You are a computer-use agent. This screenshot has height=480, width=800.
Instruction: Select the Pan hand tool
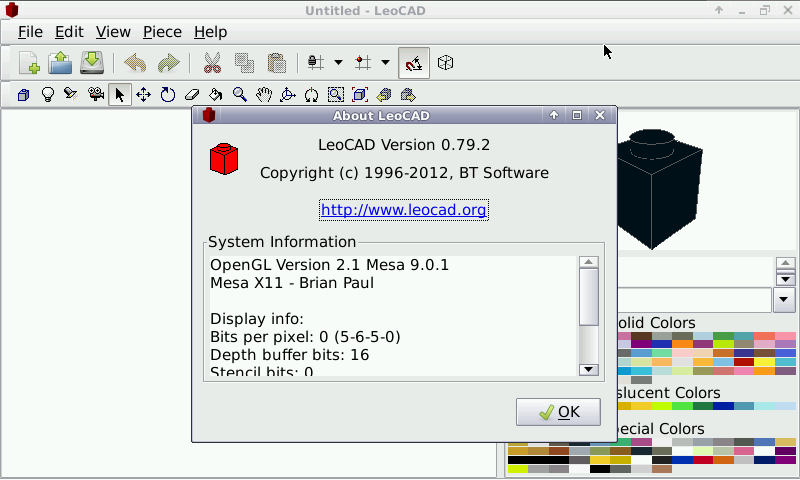click(x=264, y=95)
